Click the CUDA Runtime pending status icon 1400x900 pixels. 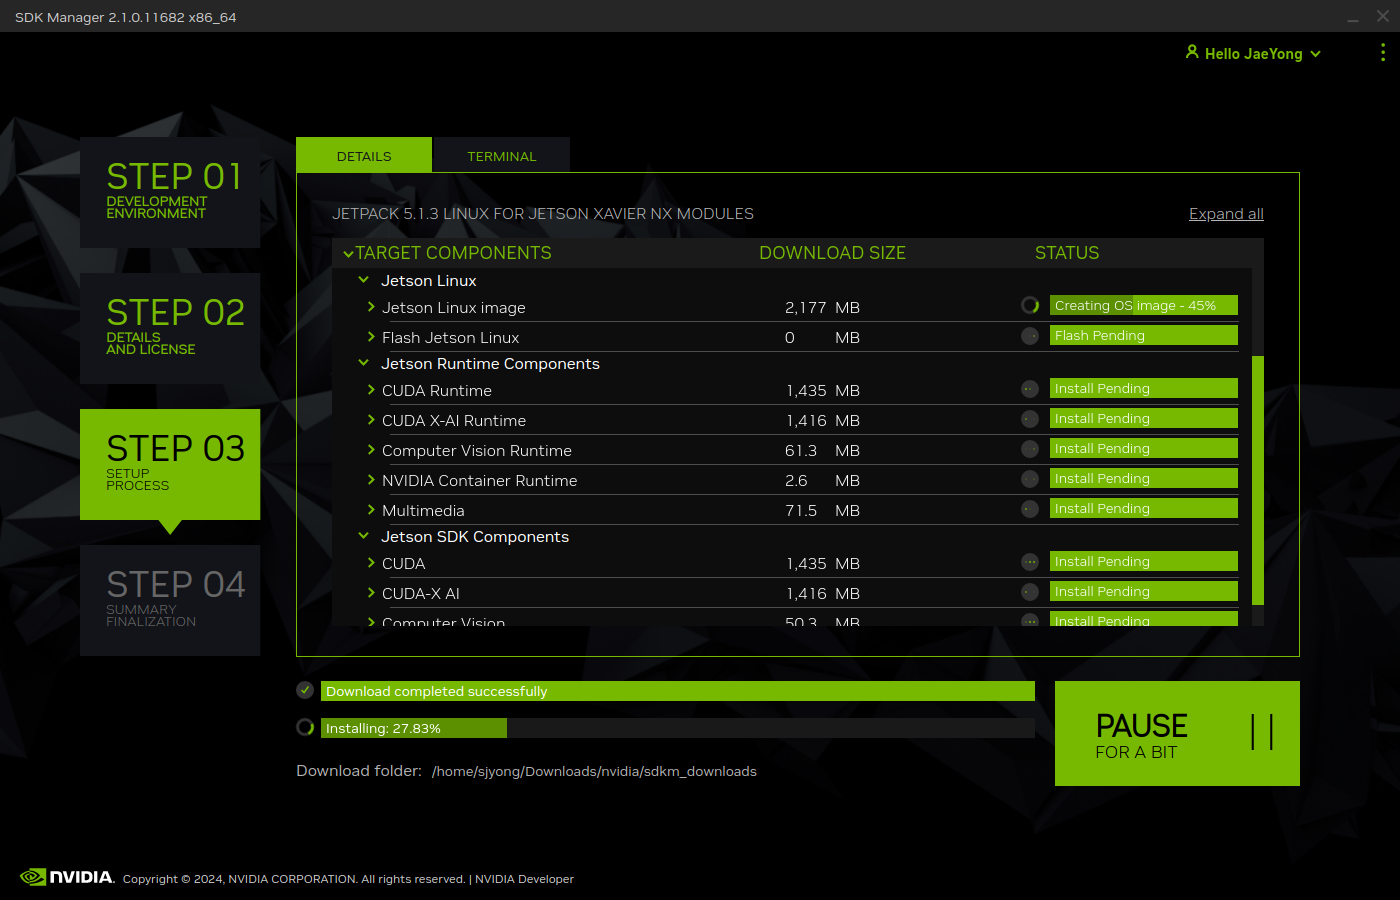(x=1030, y=389)
